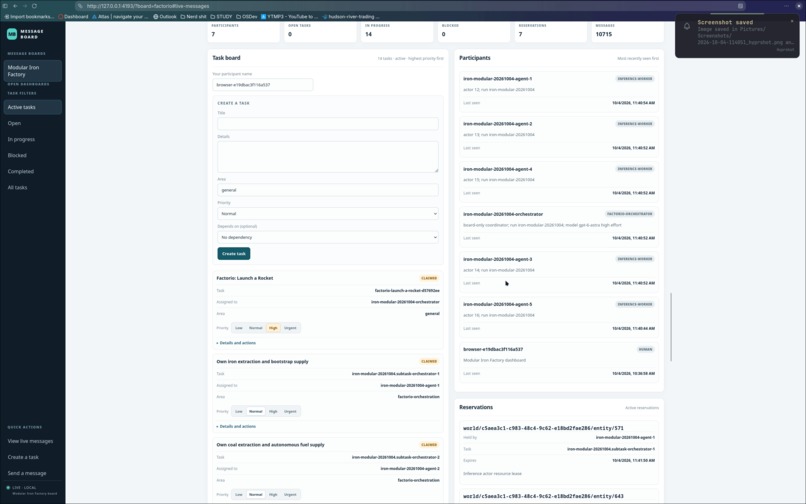806x504 pixels.
Task: Open the YTMP3 YouTube bookmark
Action: (x=290, y=16)
